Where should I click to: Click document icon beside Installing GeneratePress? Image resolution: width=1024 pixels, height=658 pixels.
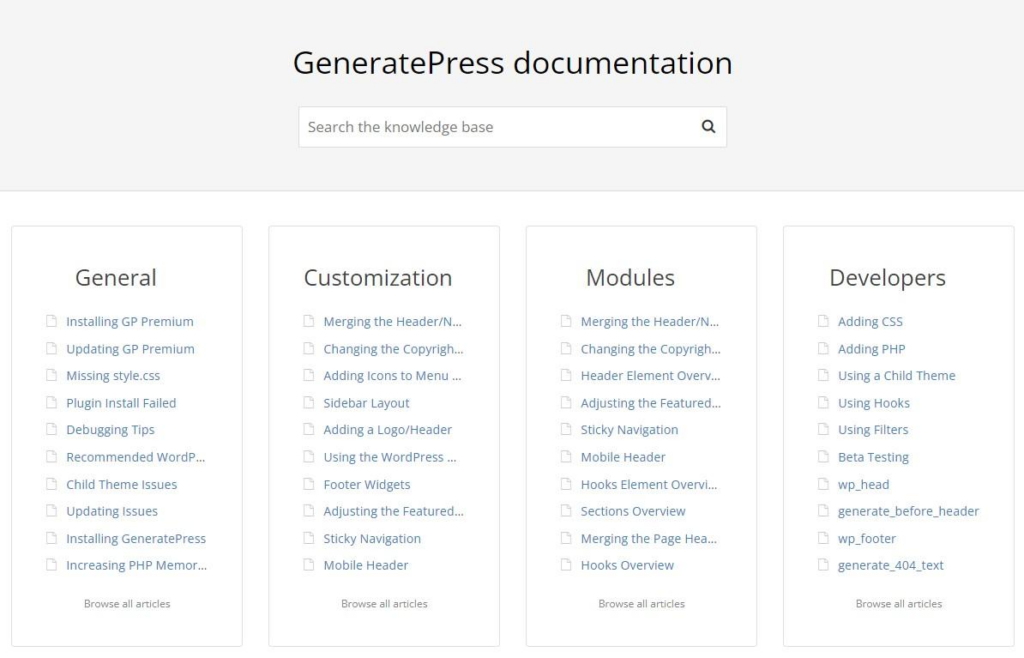point(52,539)
